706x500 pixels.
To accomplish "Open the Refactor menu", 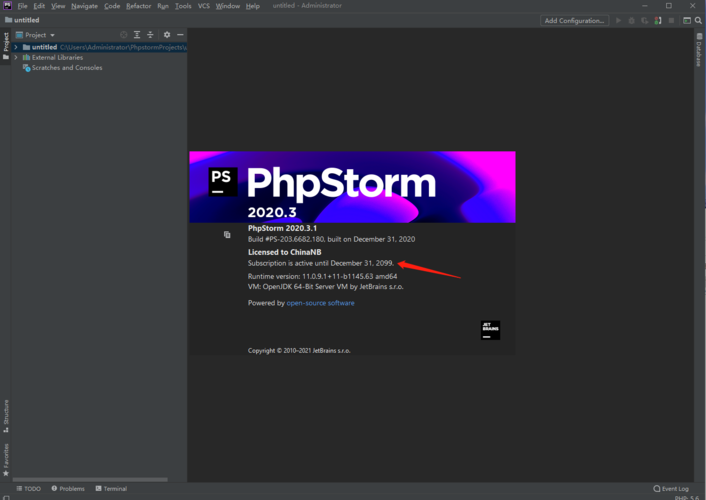I will (139, 6).
